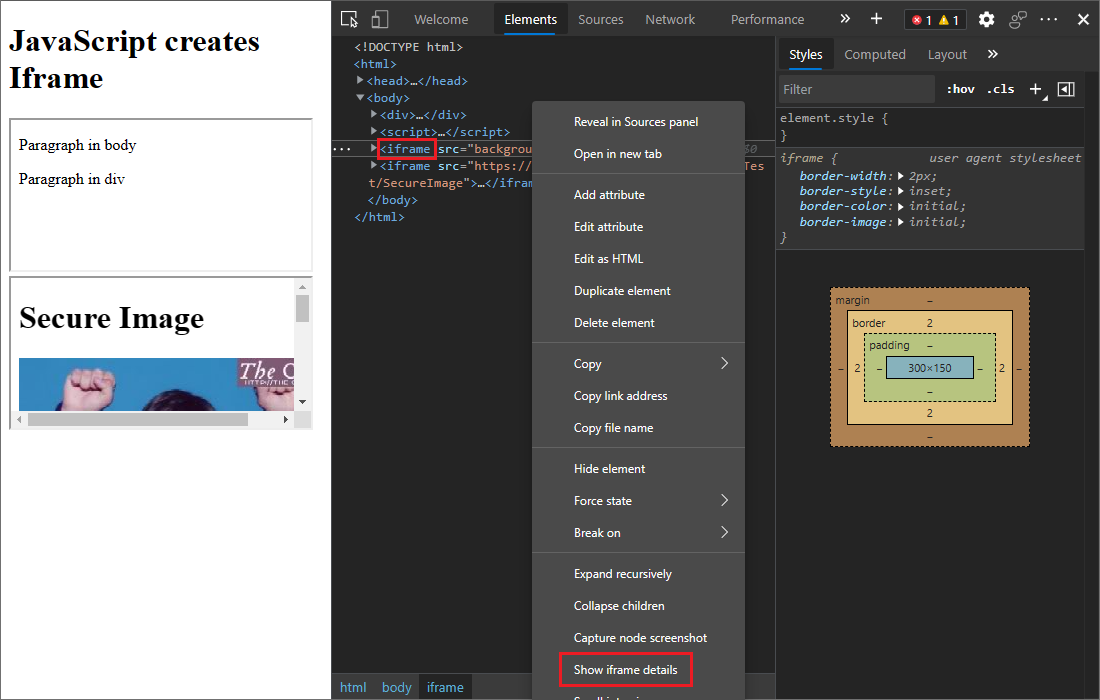Expand the selected iframe background node
This screenshot has height=700, width=1100.
pos(374,148)
